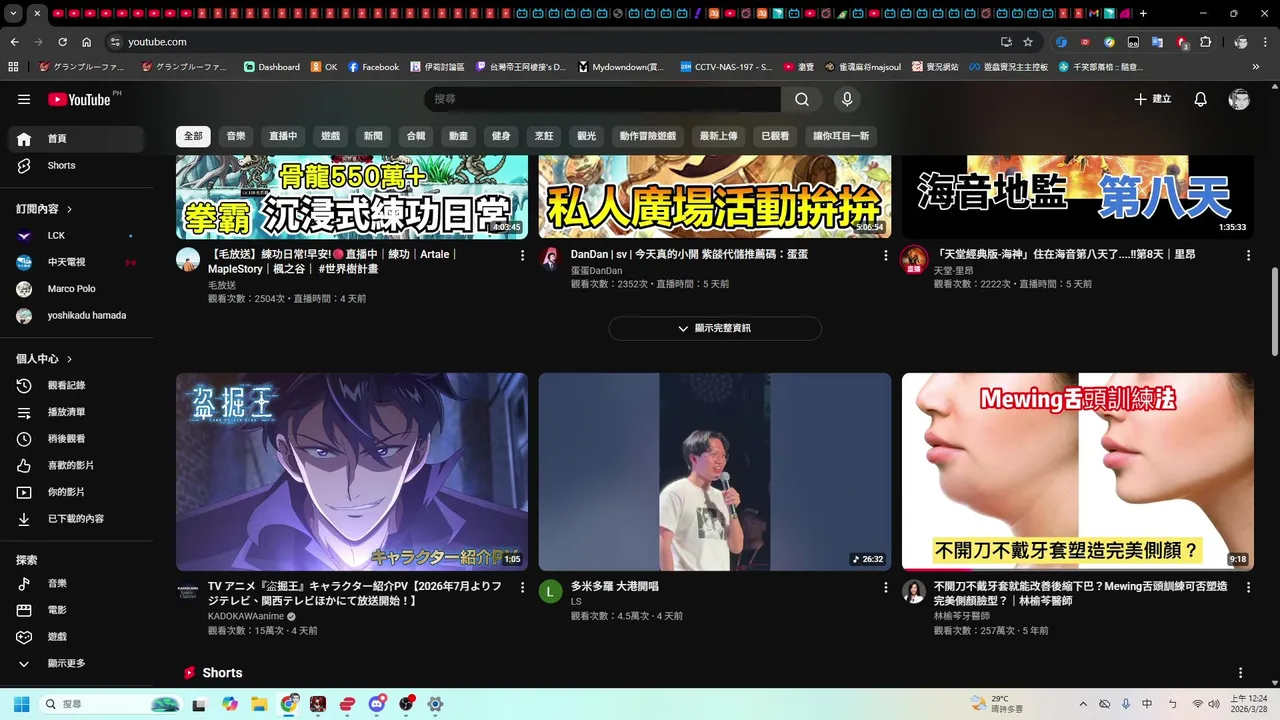Start voice search with microphone icon

(847, 99)
